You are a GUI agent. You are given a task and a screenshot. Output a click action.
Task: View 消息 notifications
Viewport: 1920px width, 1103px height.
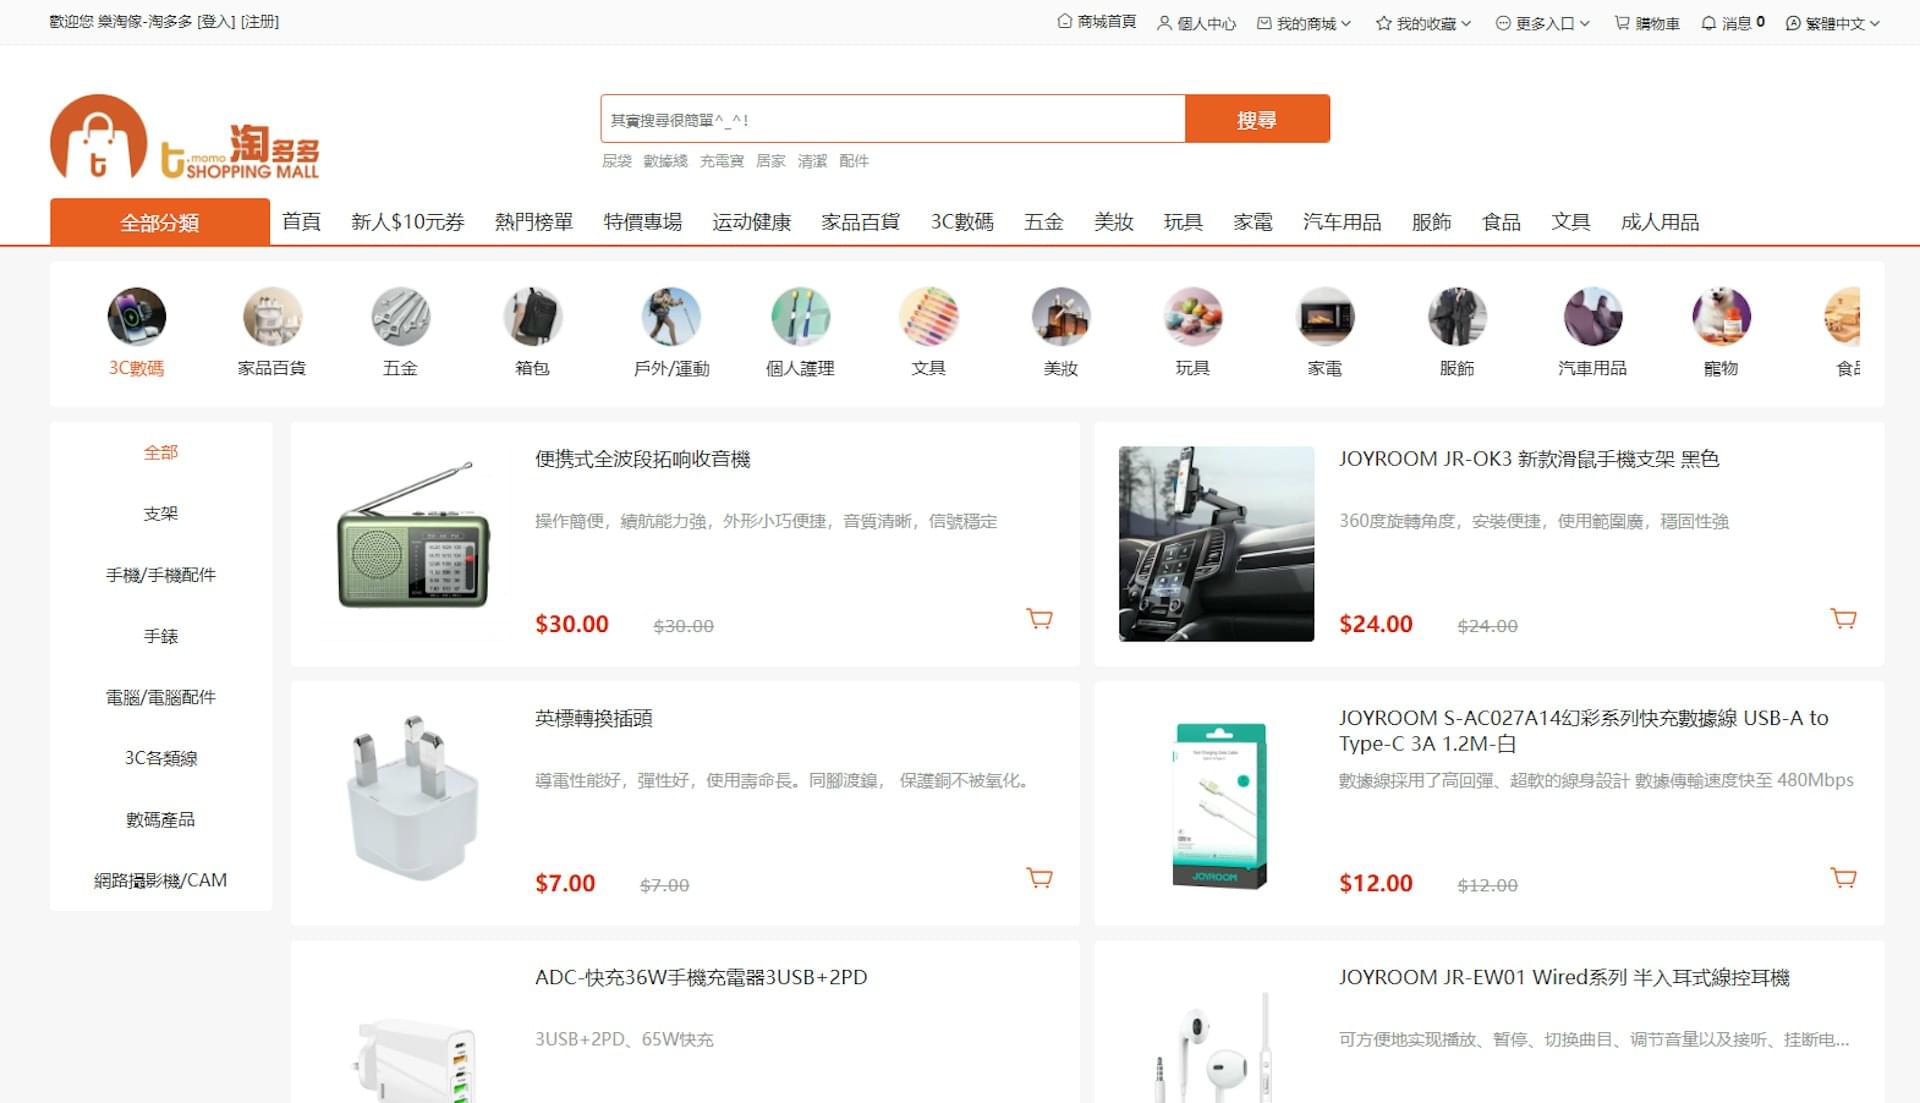pyautogui.click(x=1733, y=23)
